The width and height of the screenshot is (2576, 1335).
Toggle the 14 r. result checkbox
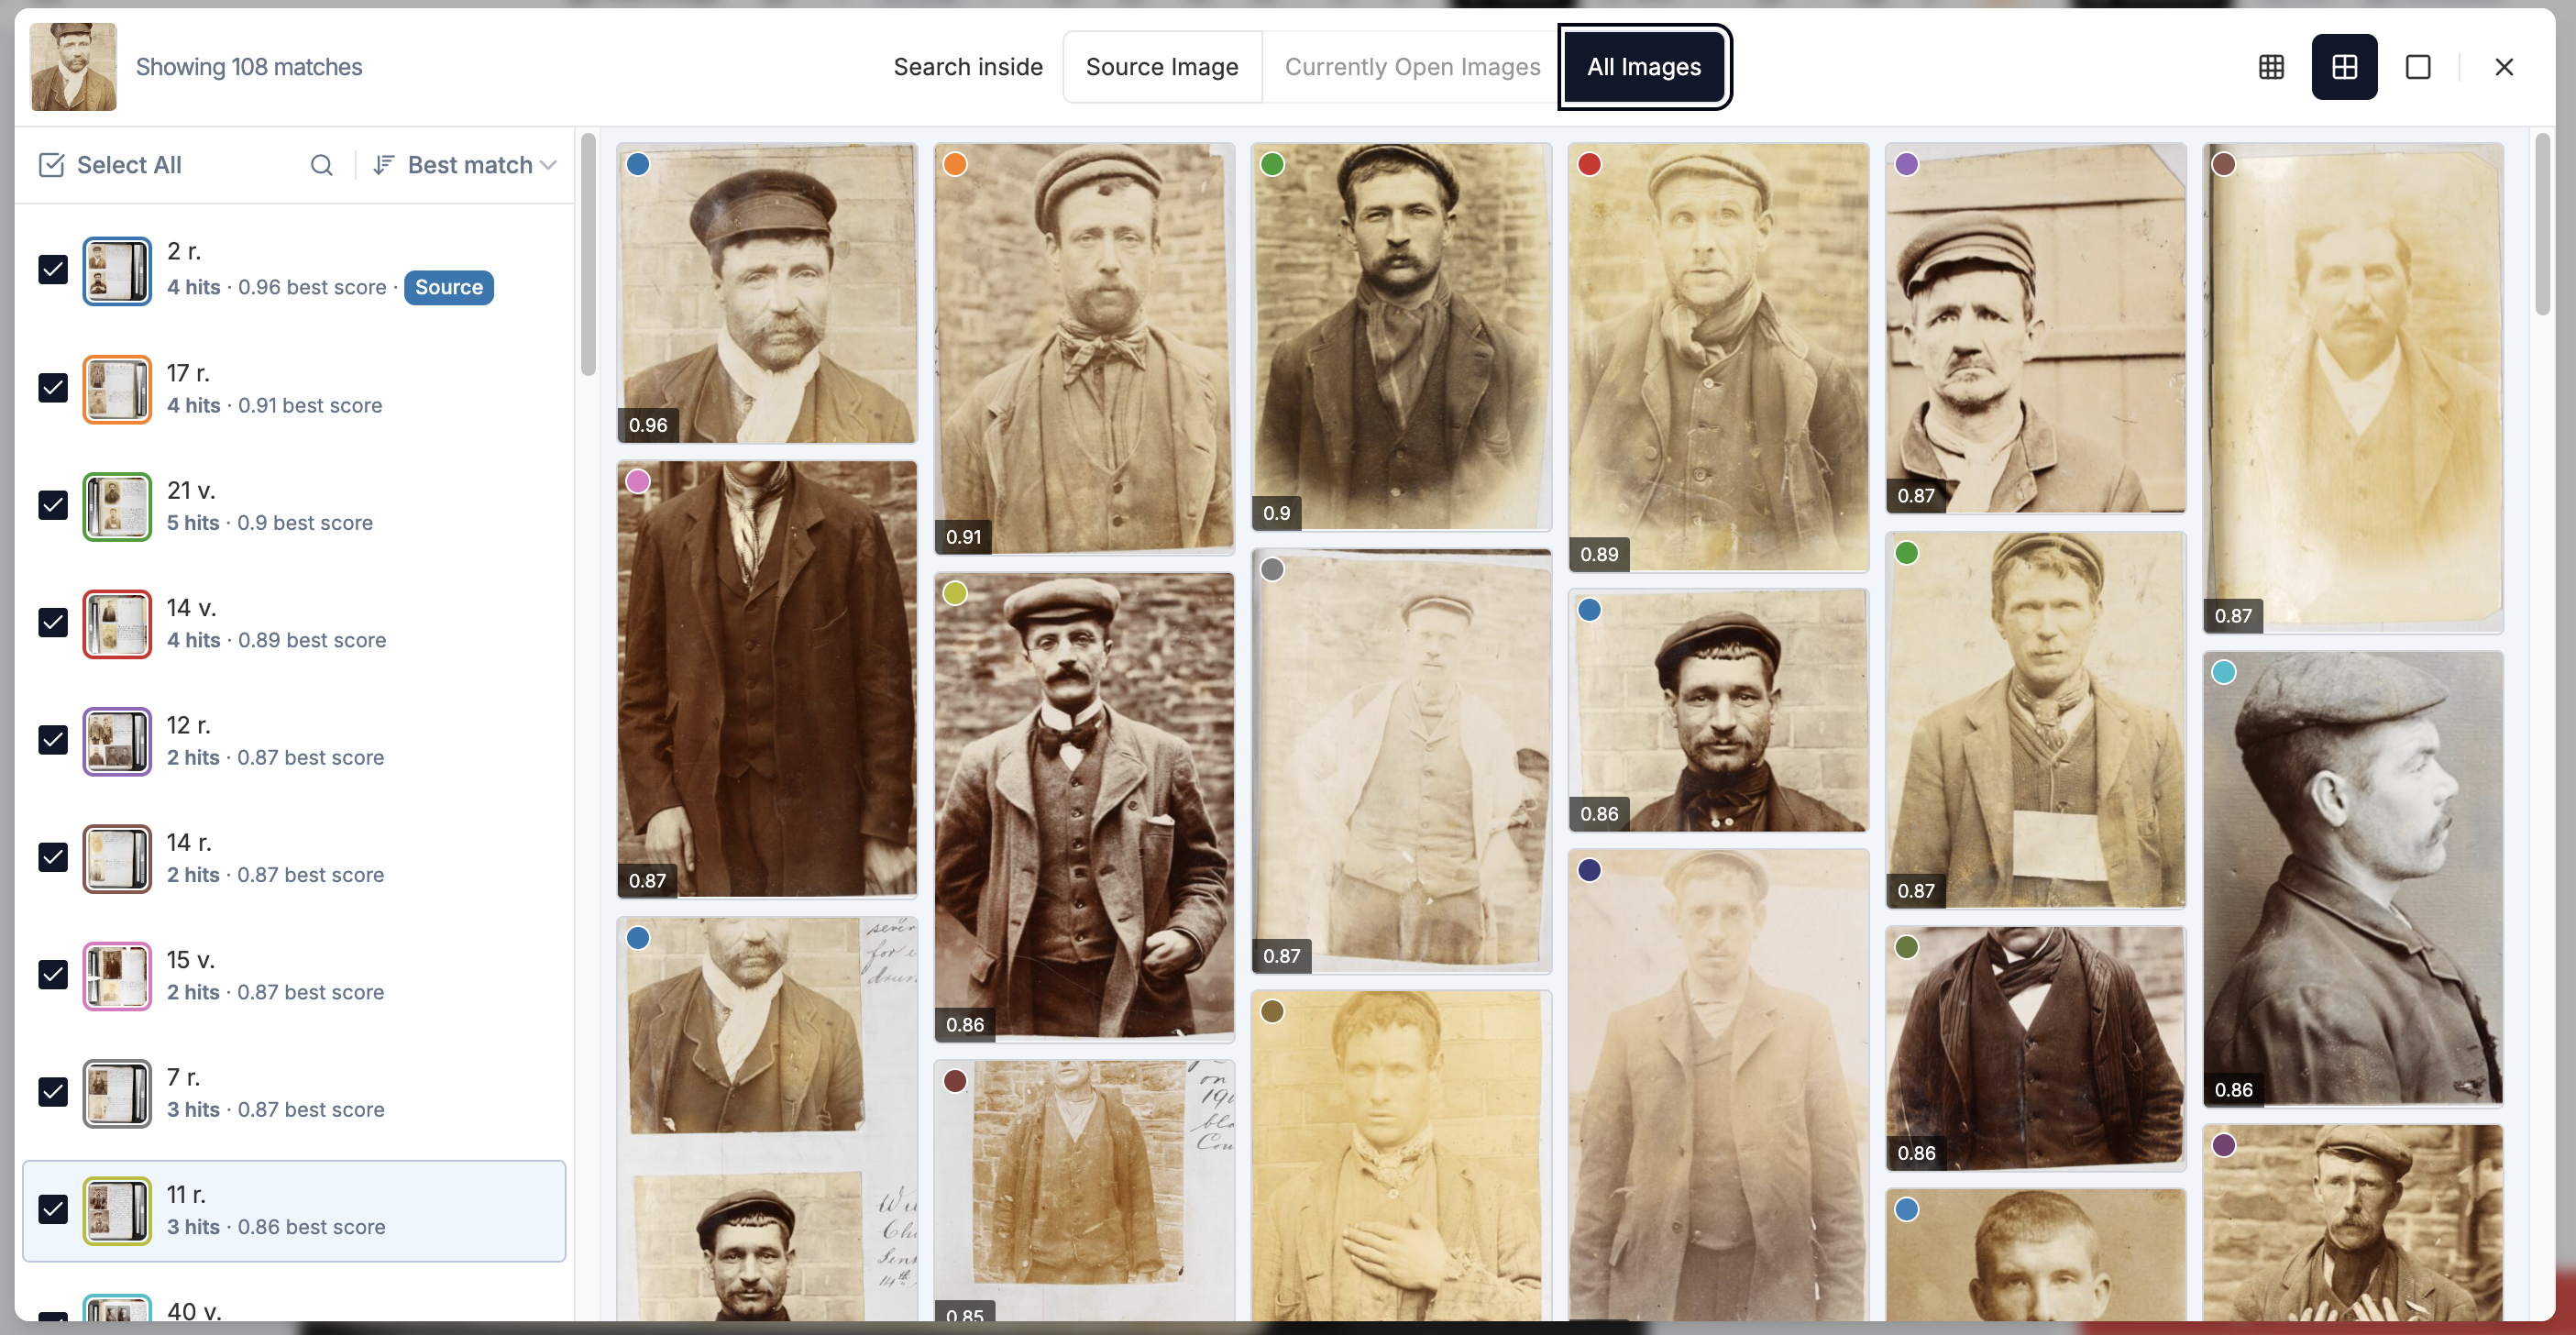pyautogui.click(x=53, y=857)
